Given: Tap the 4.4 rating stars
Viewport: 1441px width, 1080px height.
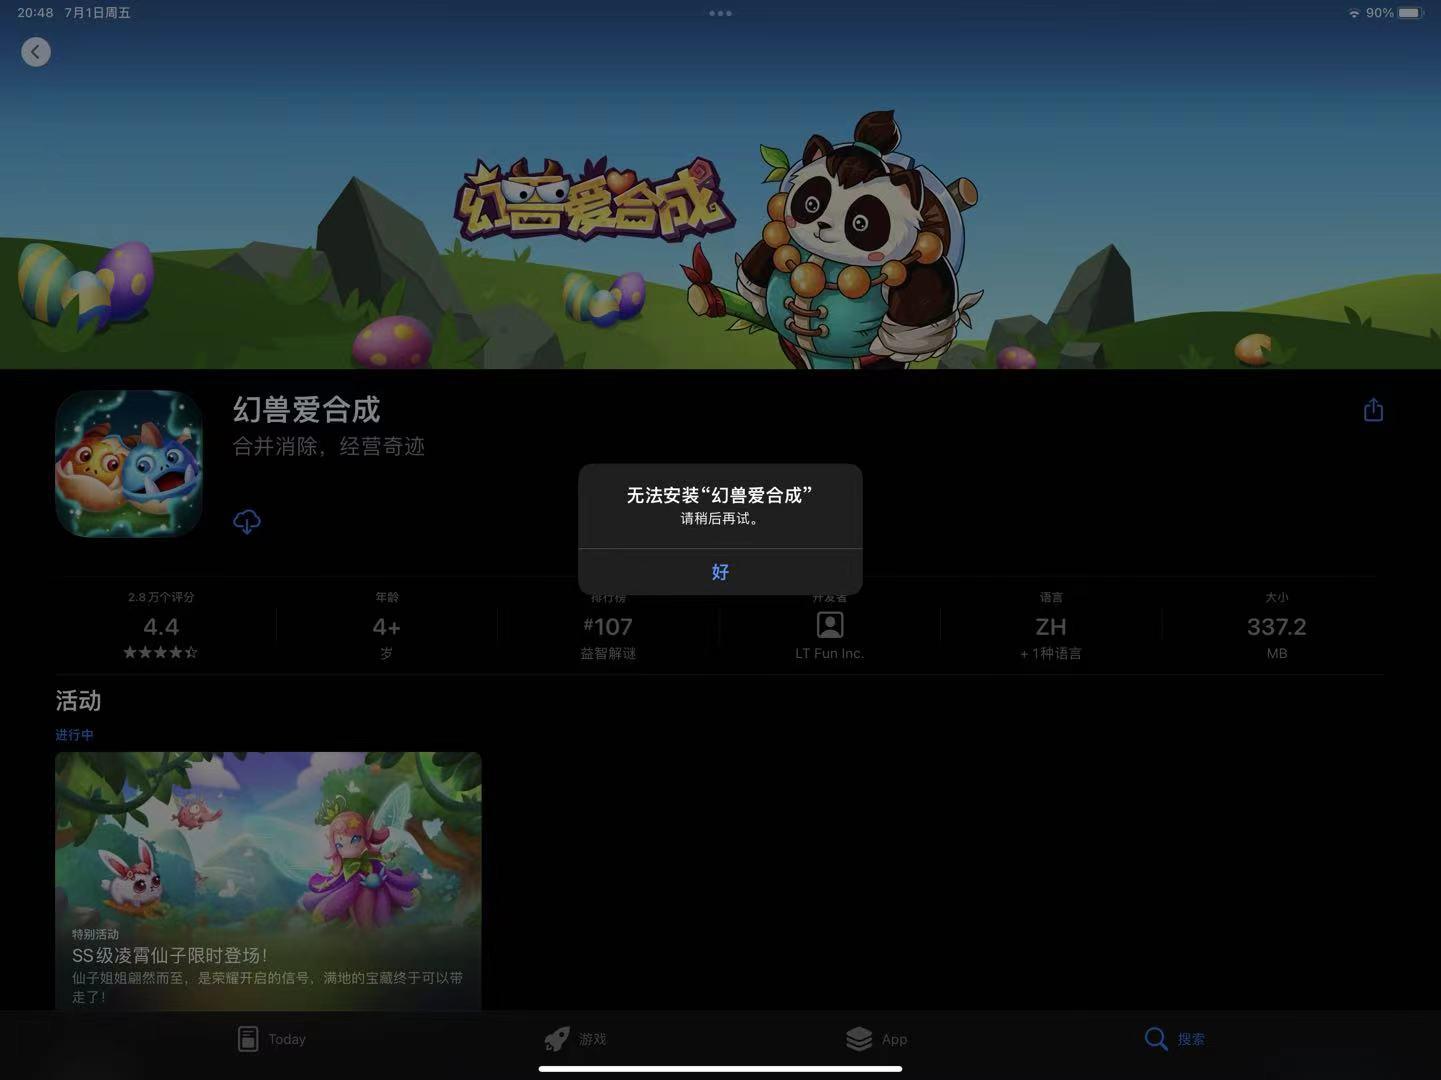Looking at the screenshot, I should [161, 653].
